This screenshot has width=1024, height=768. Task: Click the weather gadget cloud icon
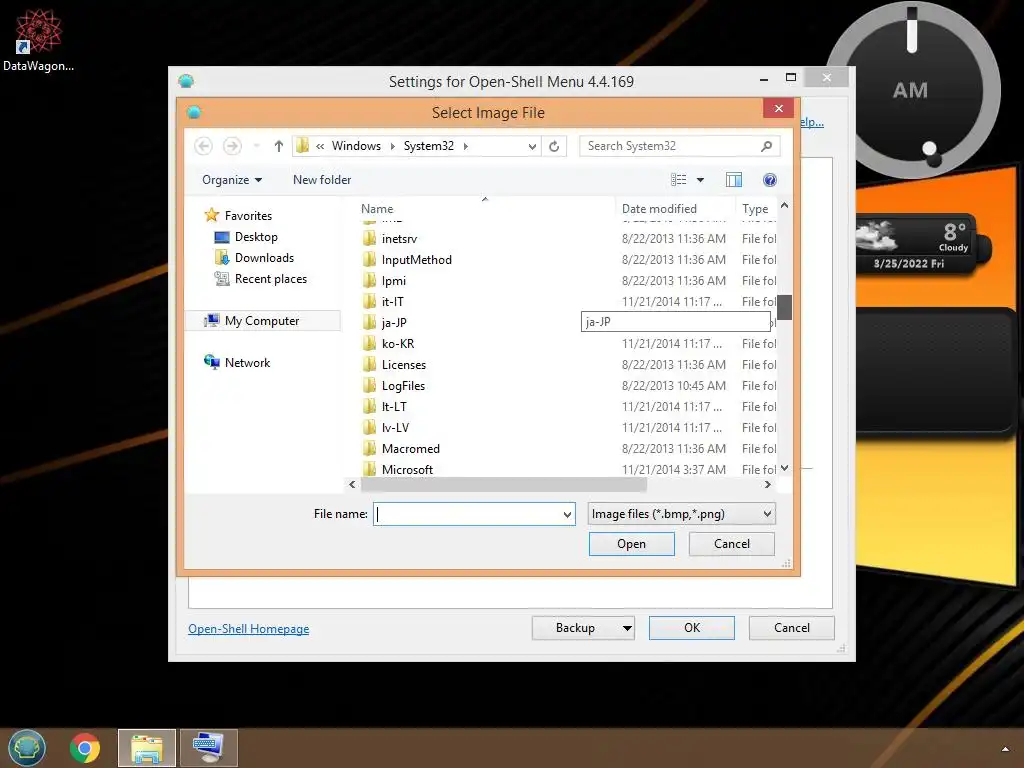[876, 236]
